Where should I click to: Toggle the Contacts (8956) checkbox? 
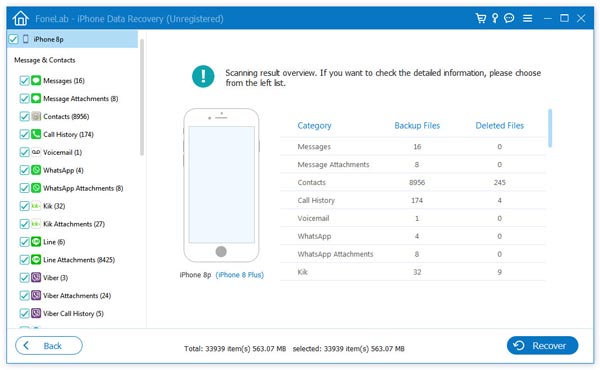pos(24,116)
